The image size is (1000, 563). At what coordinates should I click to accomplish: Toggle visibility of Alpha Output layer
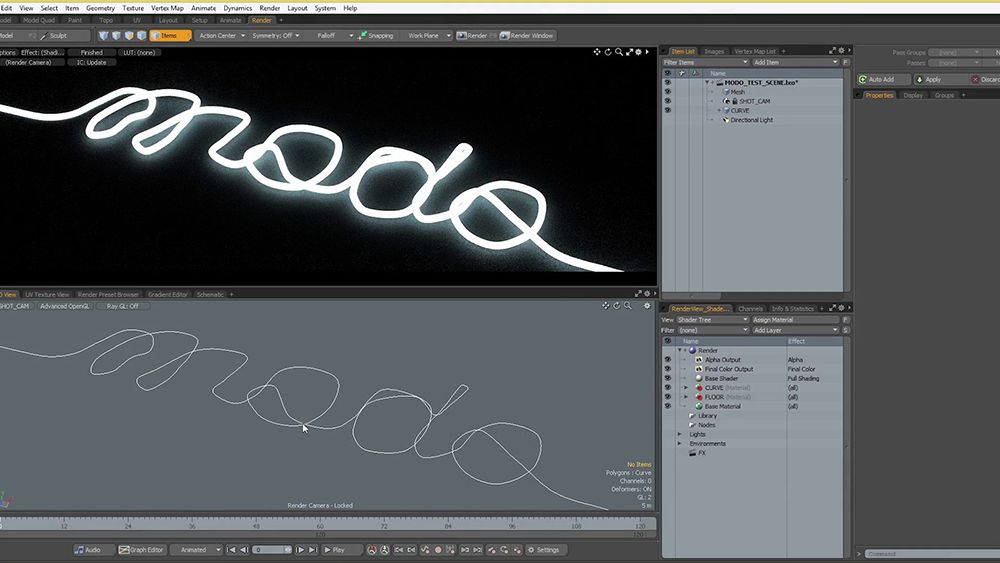[x=668, y=360]
